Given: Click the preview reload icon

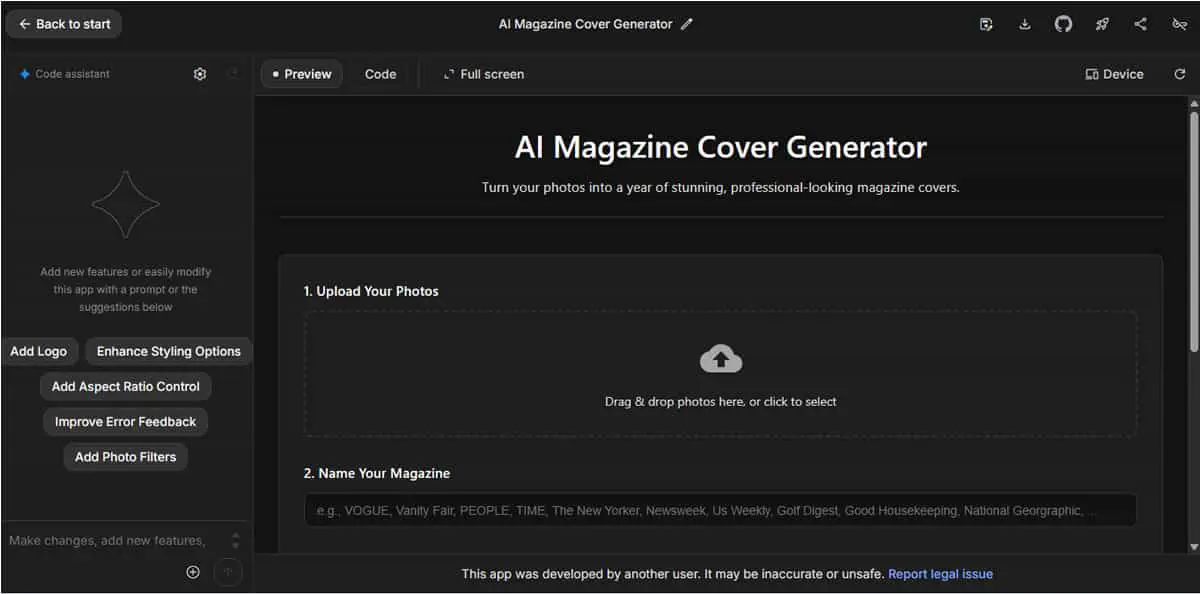Looking at the screenshot, I should coord(1179,74).
